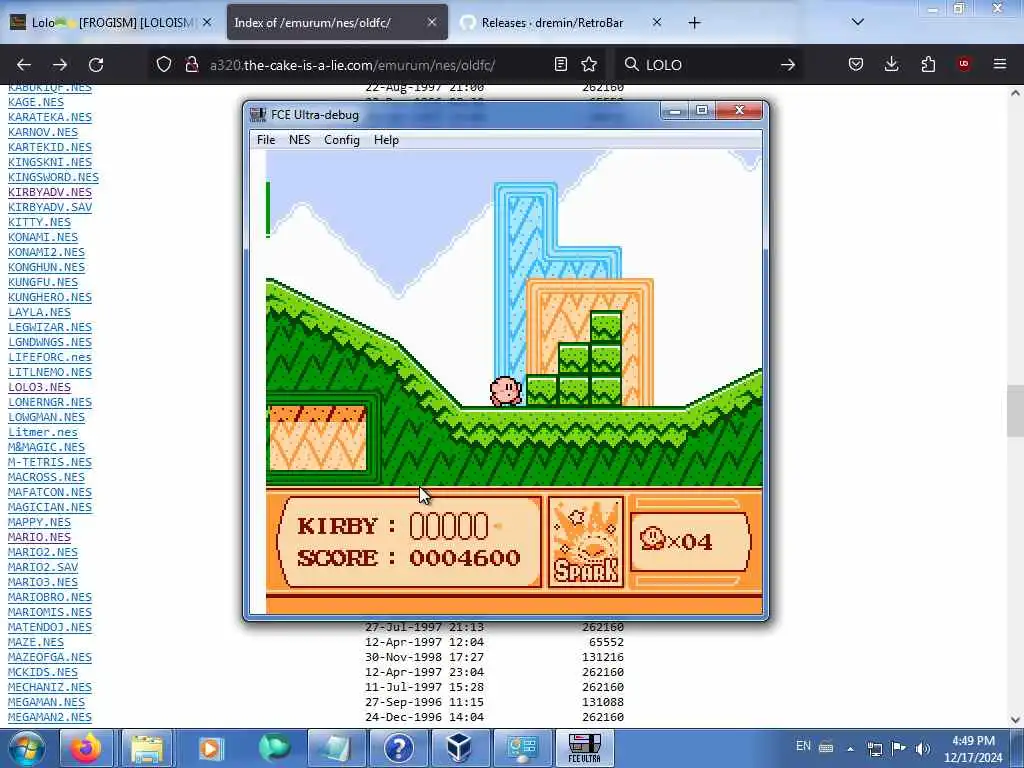This screenshot has width=1024, height=768.
Task: Go forward with the browser forward arrow
Action: click(x=60, y=65)
